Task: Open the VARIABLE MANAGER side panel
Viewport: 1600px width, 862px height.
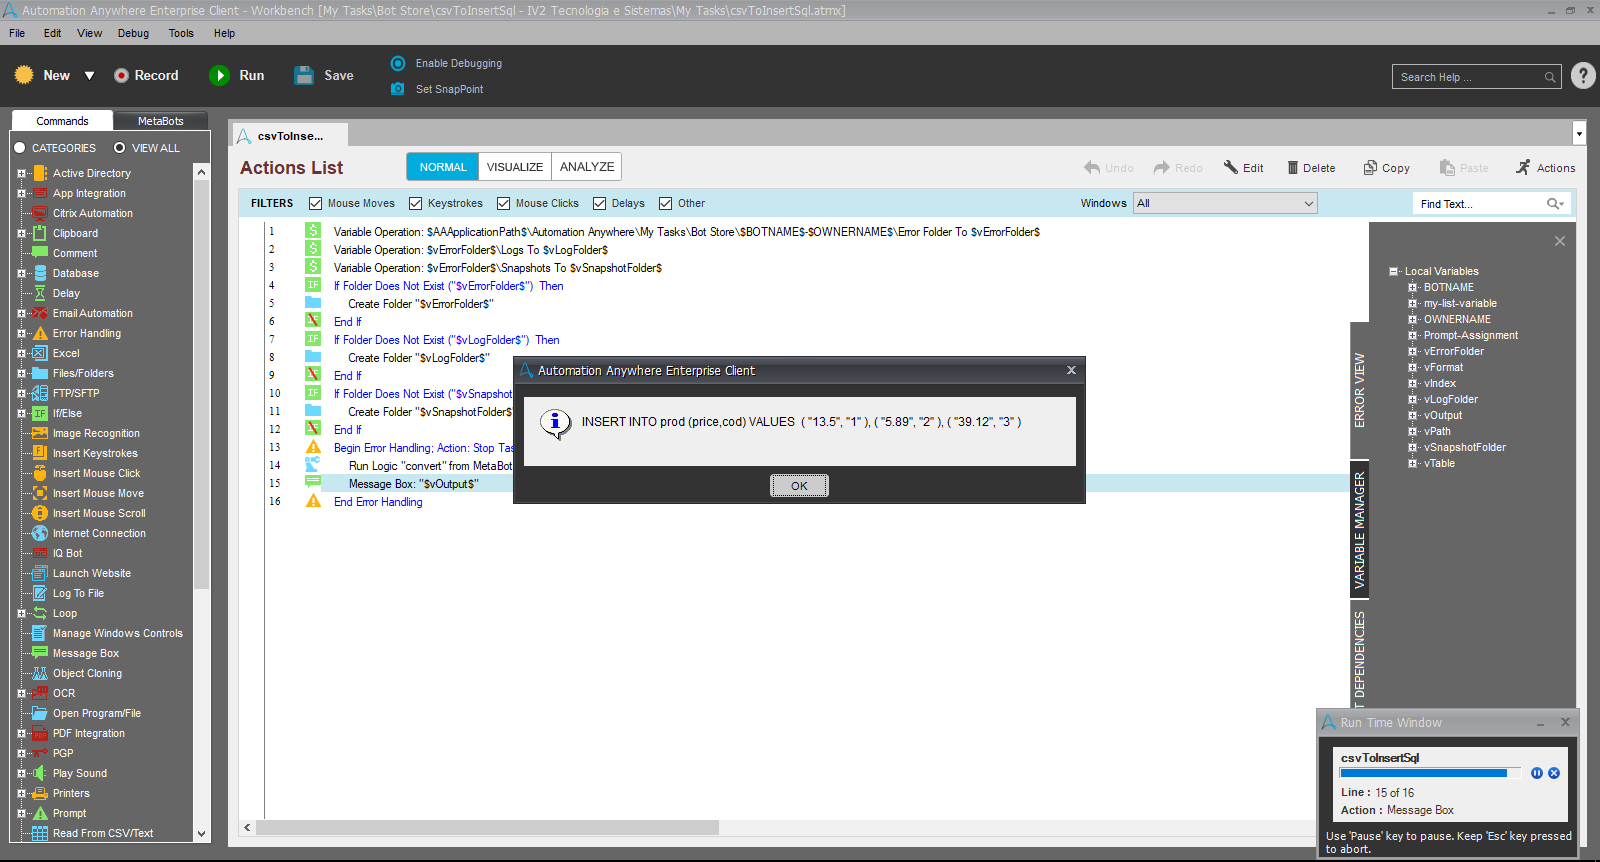Action: tap(1359, 529)
